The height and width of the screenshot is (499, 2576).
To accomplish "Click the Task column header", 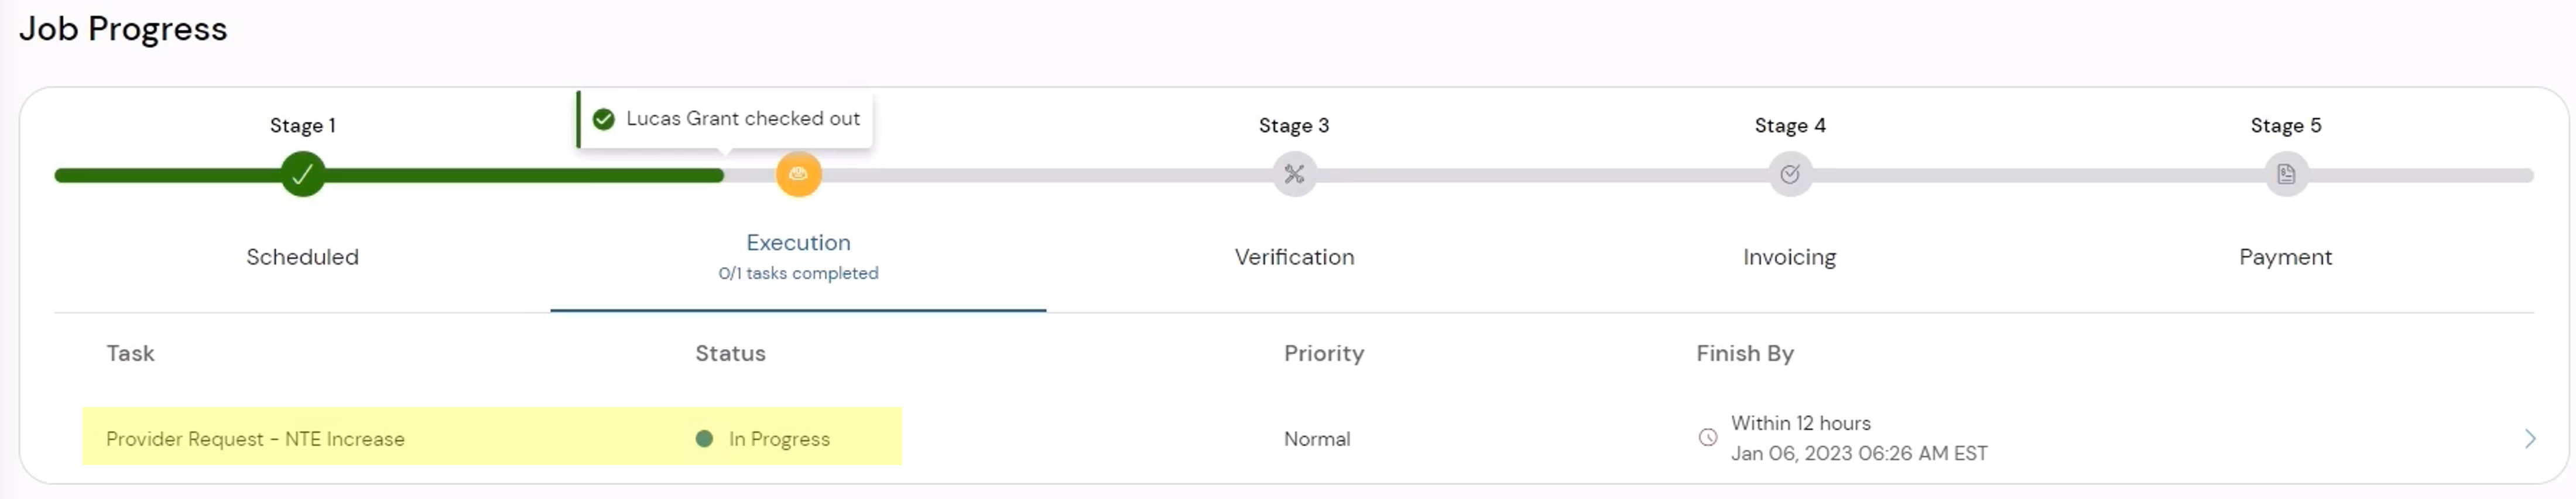I will 130,353.
